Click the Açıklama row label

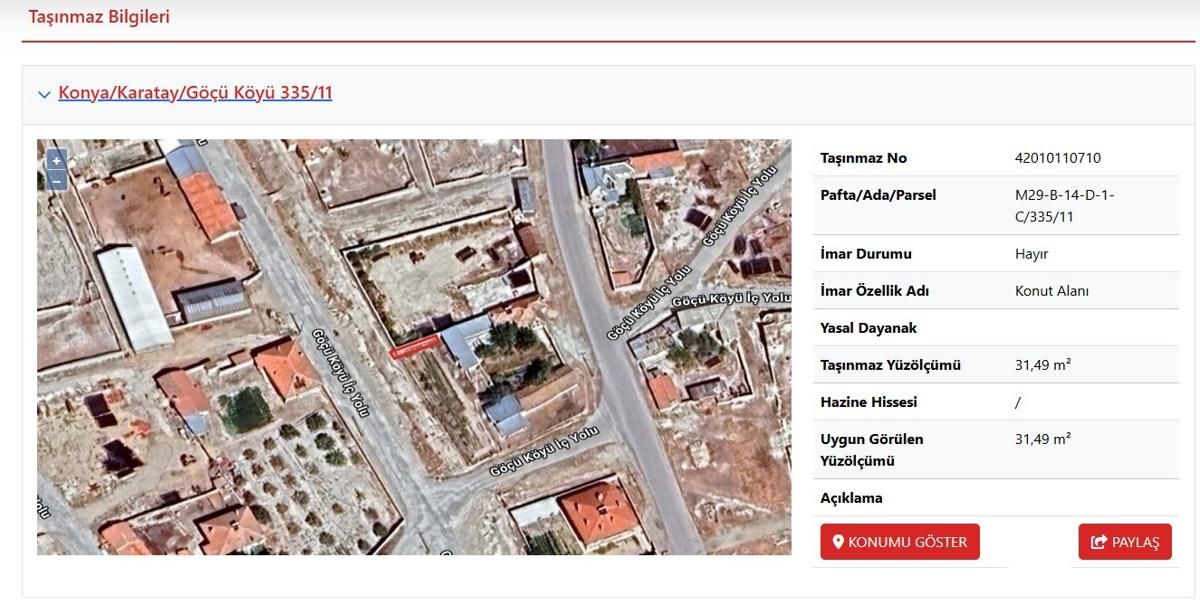pos(851,498)
